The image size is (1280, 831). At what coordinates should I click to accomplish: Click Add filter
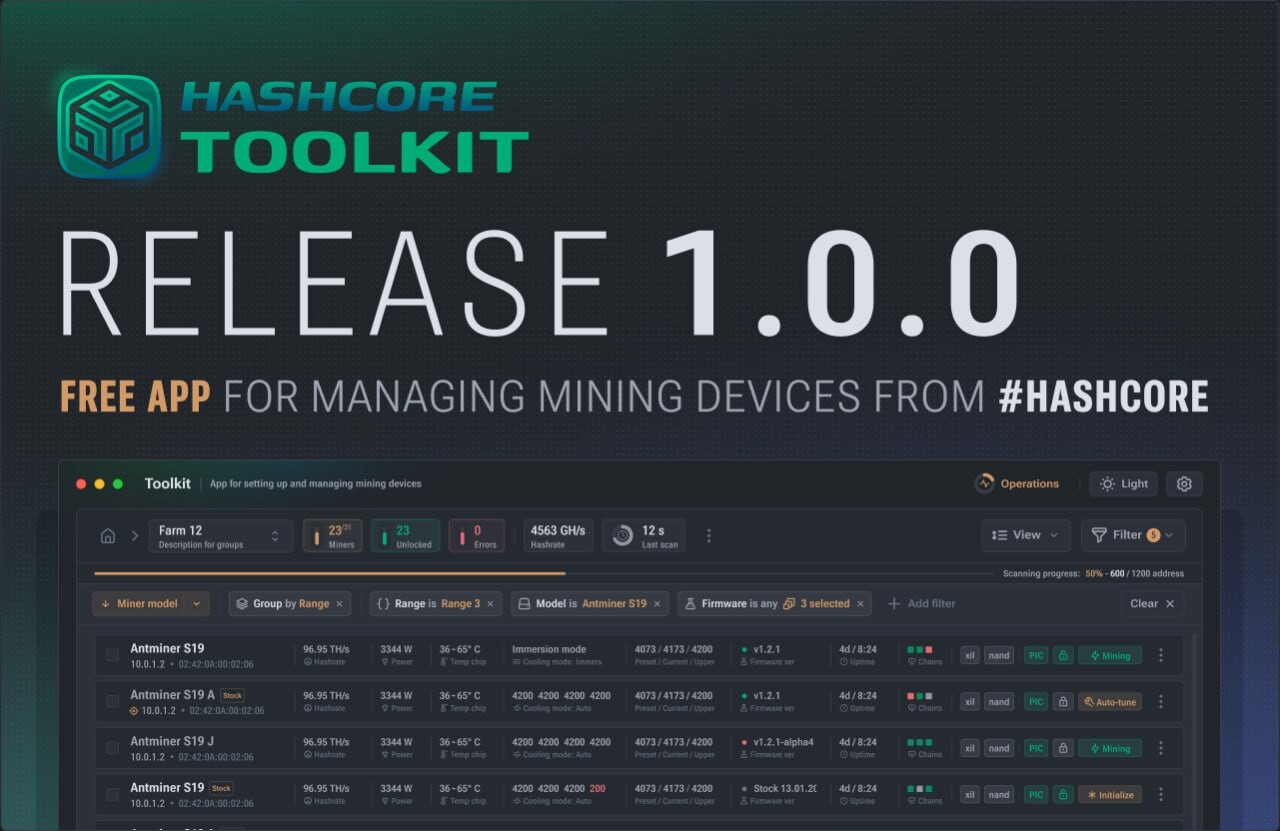pyautogui.click(x=921, y=604)
